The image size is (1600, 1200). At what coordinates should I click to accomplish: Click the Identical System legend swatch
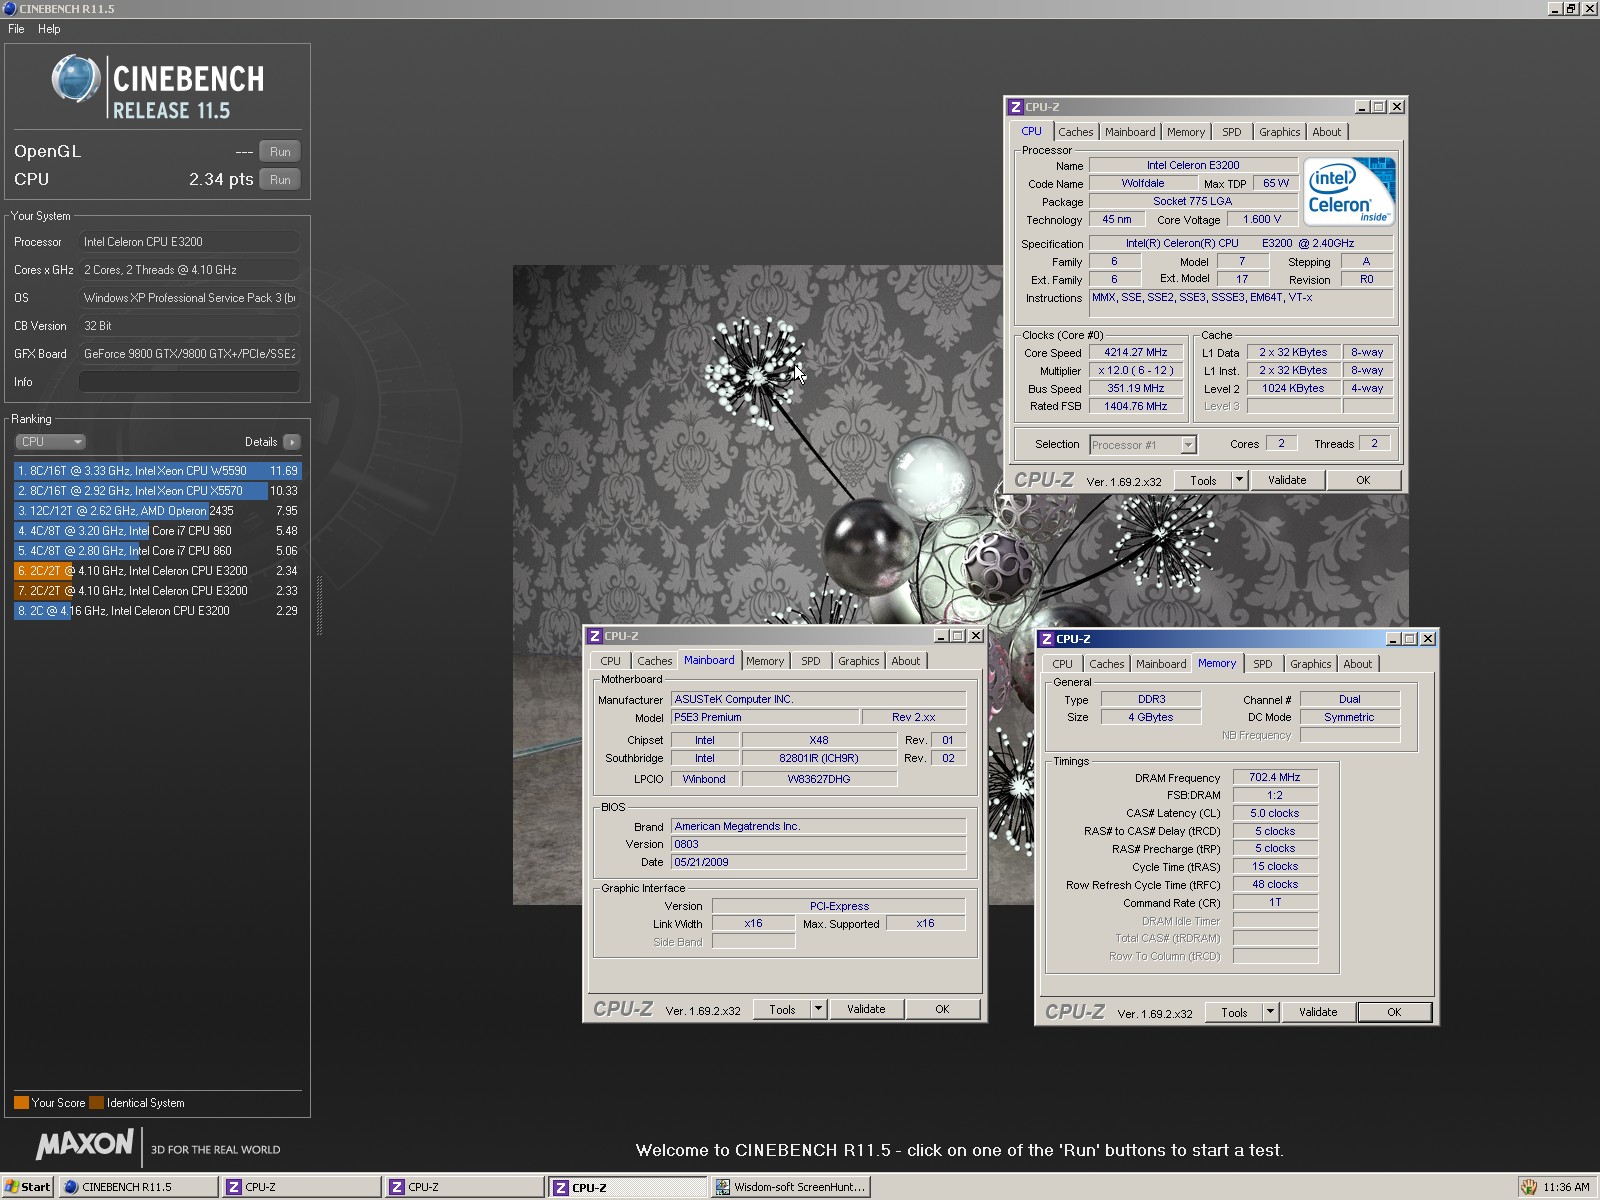96,1103
